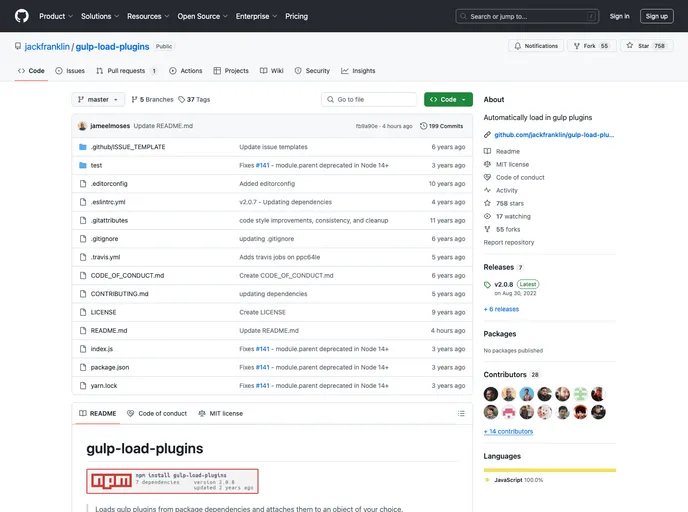Focus the Search or jump to field
The width and height of the screenshot is (688, 512).
527,16
